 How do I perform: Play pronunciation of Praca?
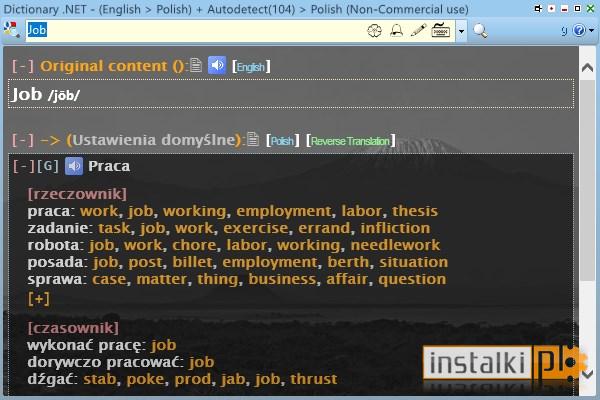click(74, 166)
